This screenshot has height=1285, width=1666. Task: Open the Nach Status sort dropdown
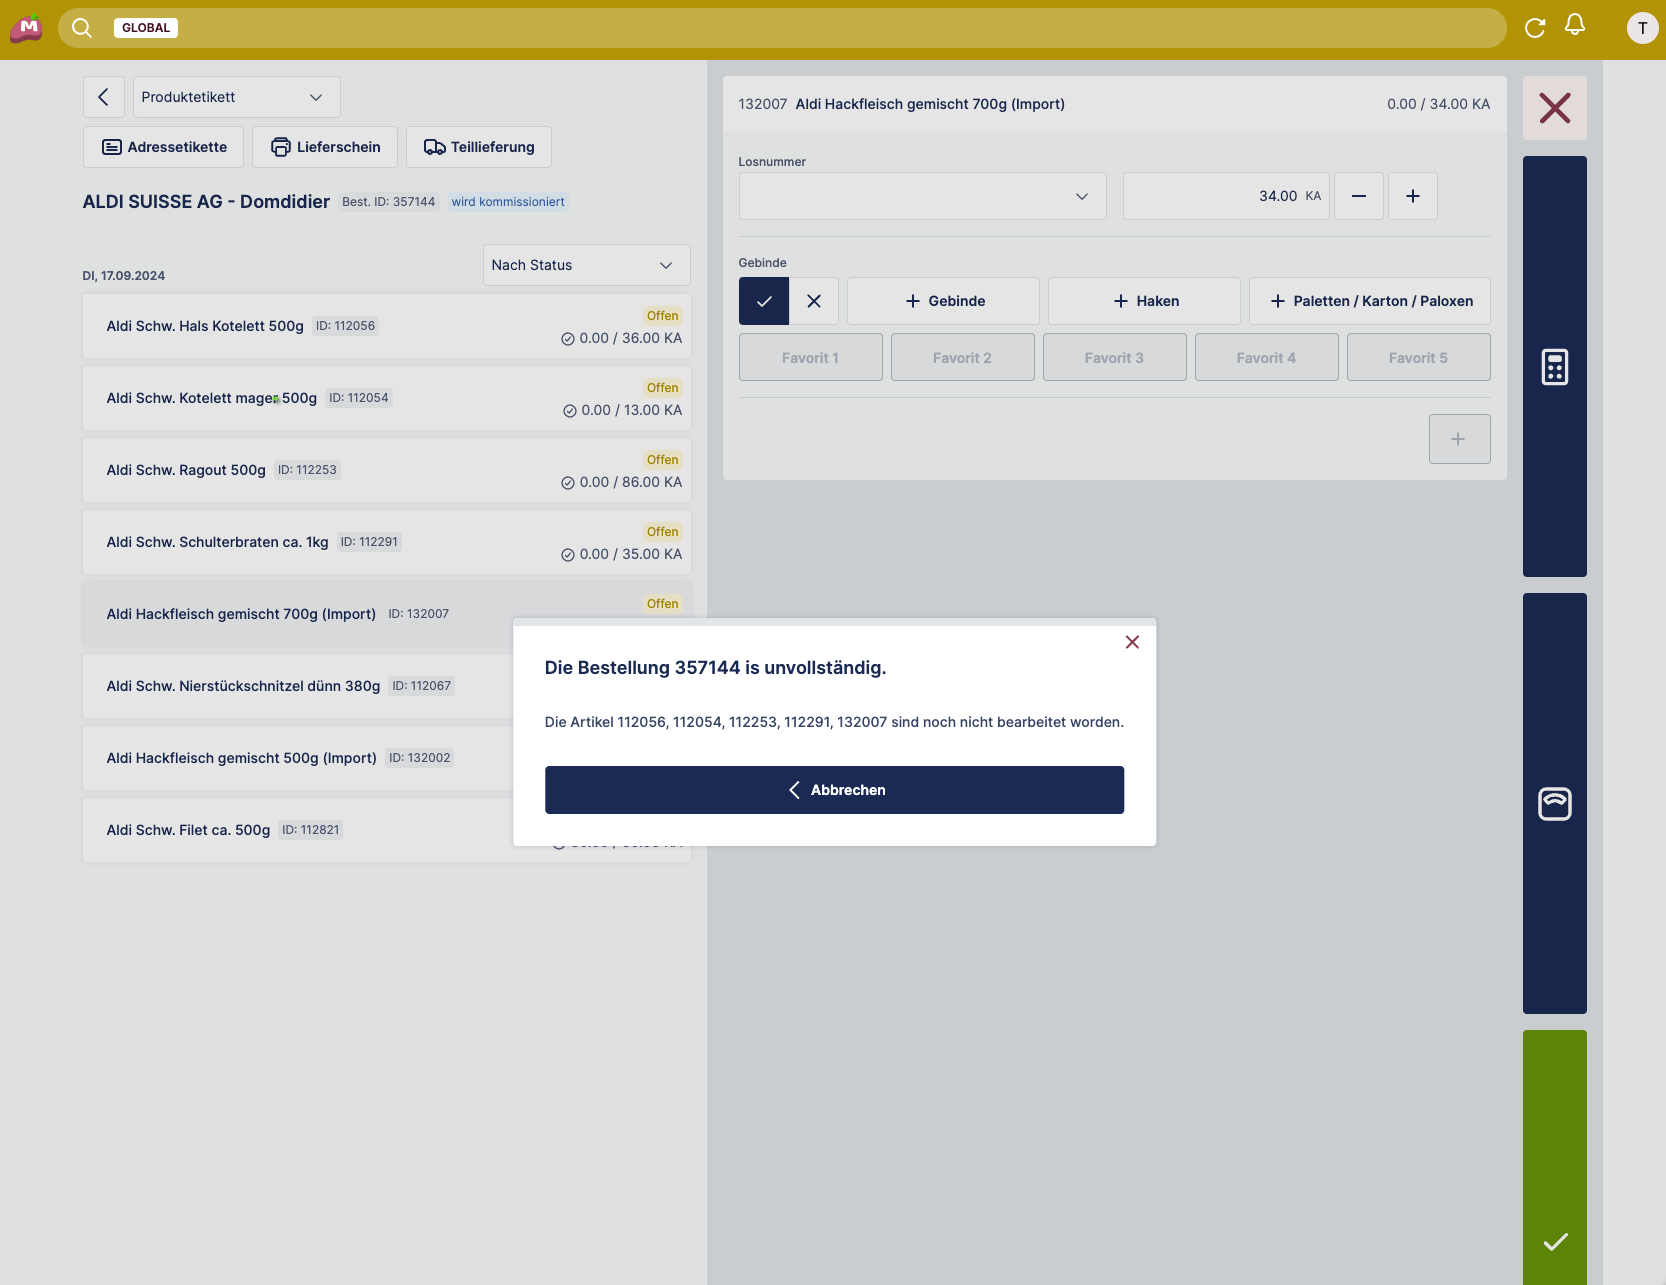586,265
